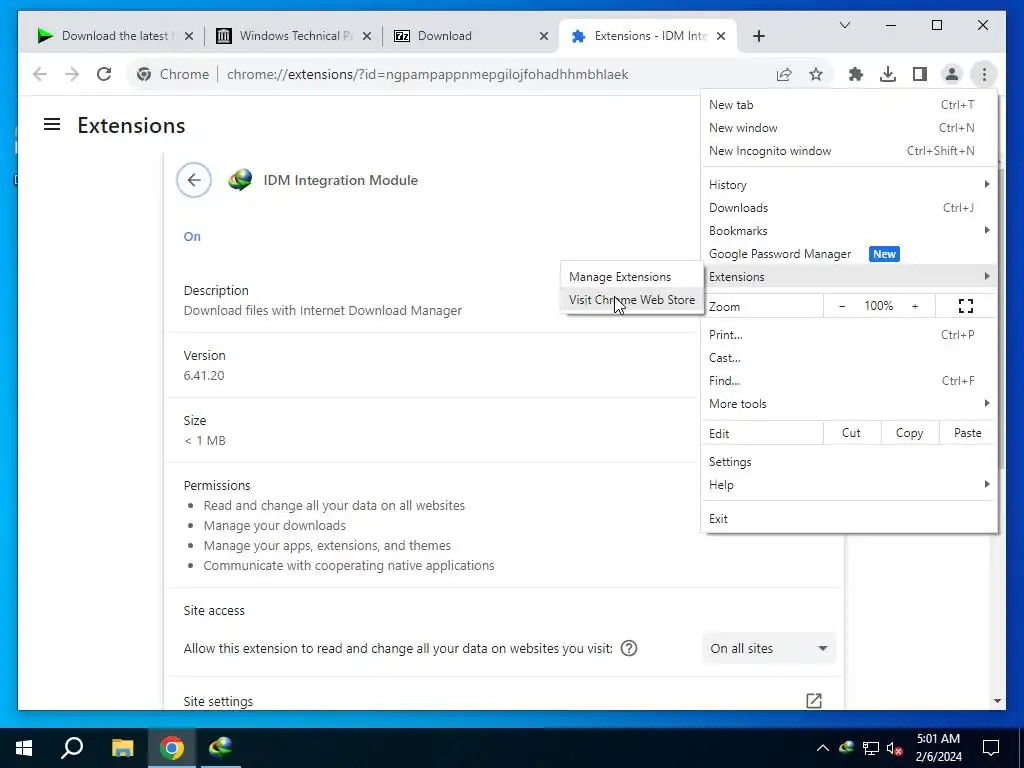Screen dimensions: 1024x768
Task: Close the Extensions - IDM tab
Action: point(721,36)
